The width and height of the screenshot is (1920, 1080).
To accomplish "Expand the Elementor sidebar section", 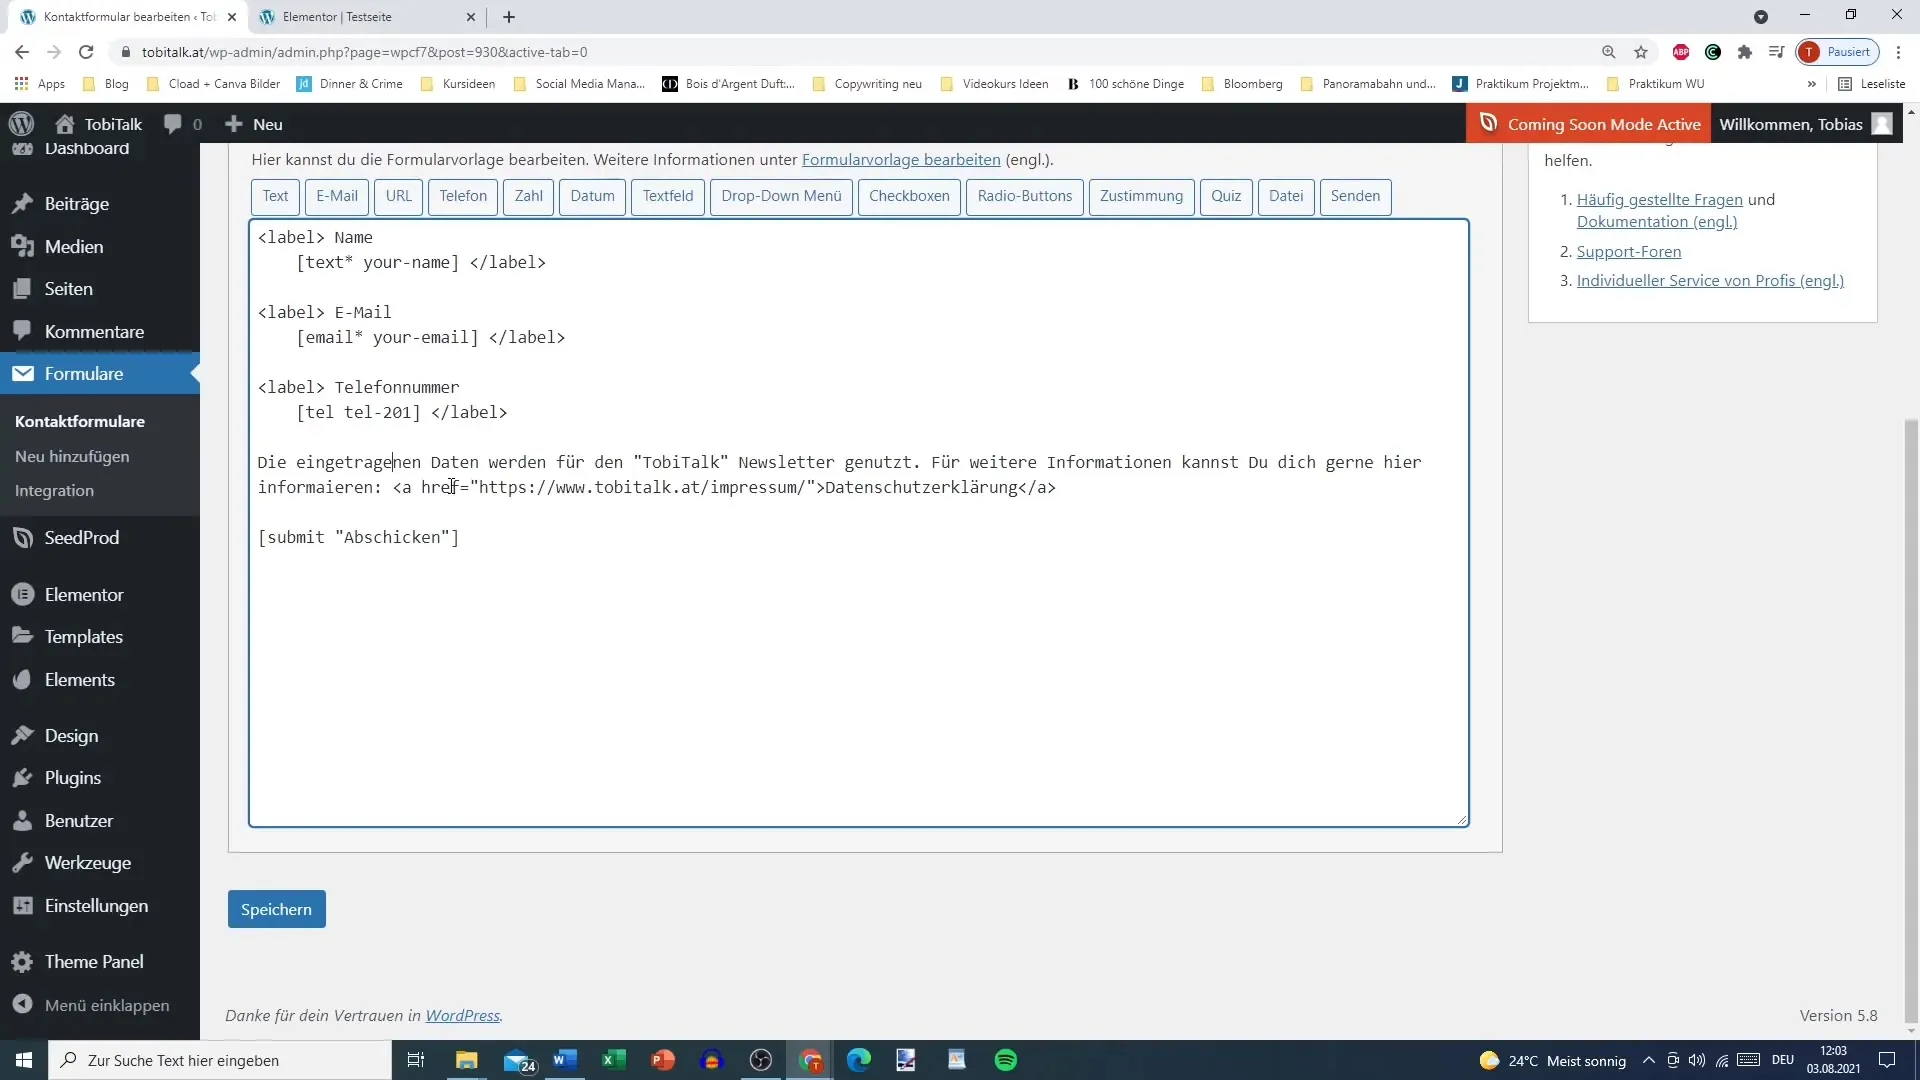I will pos(83,595).
